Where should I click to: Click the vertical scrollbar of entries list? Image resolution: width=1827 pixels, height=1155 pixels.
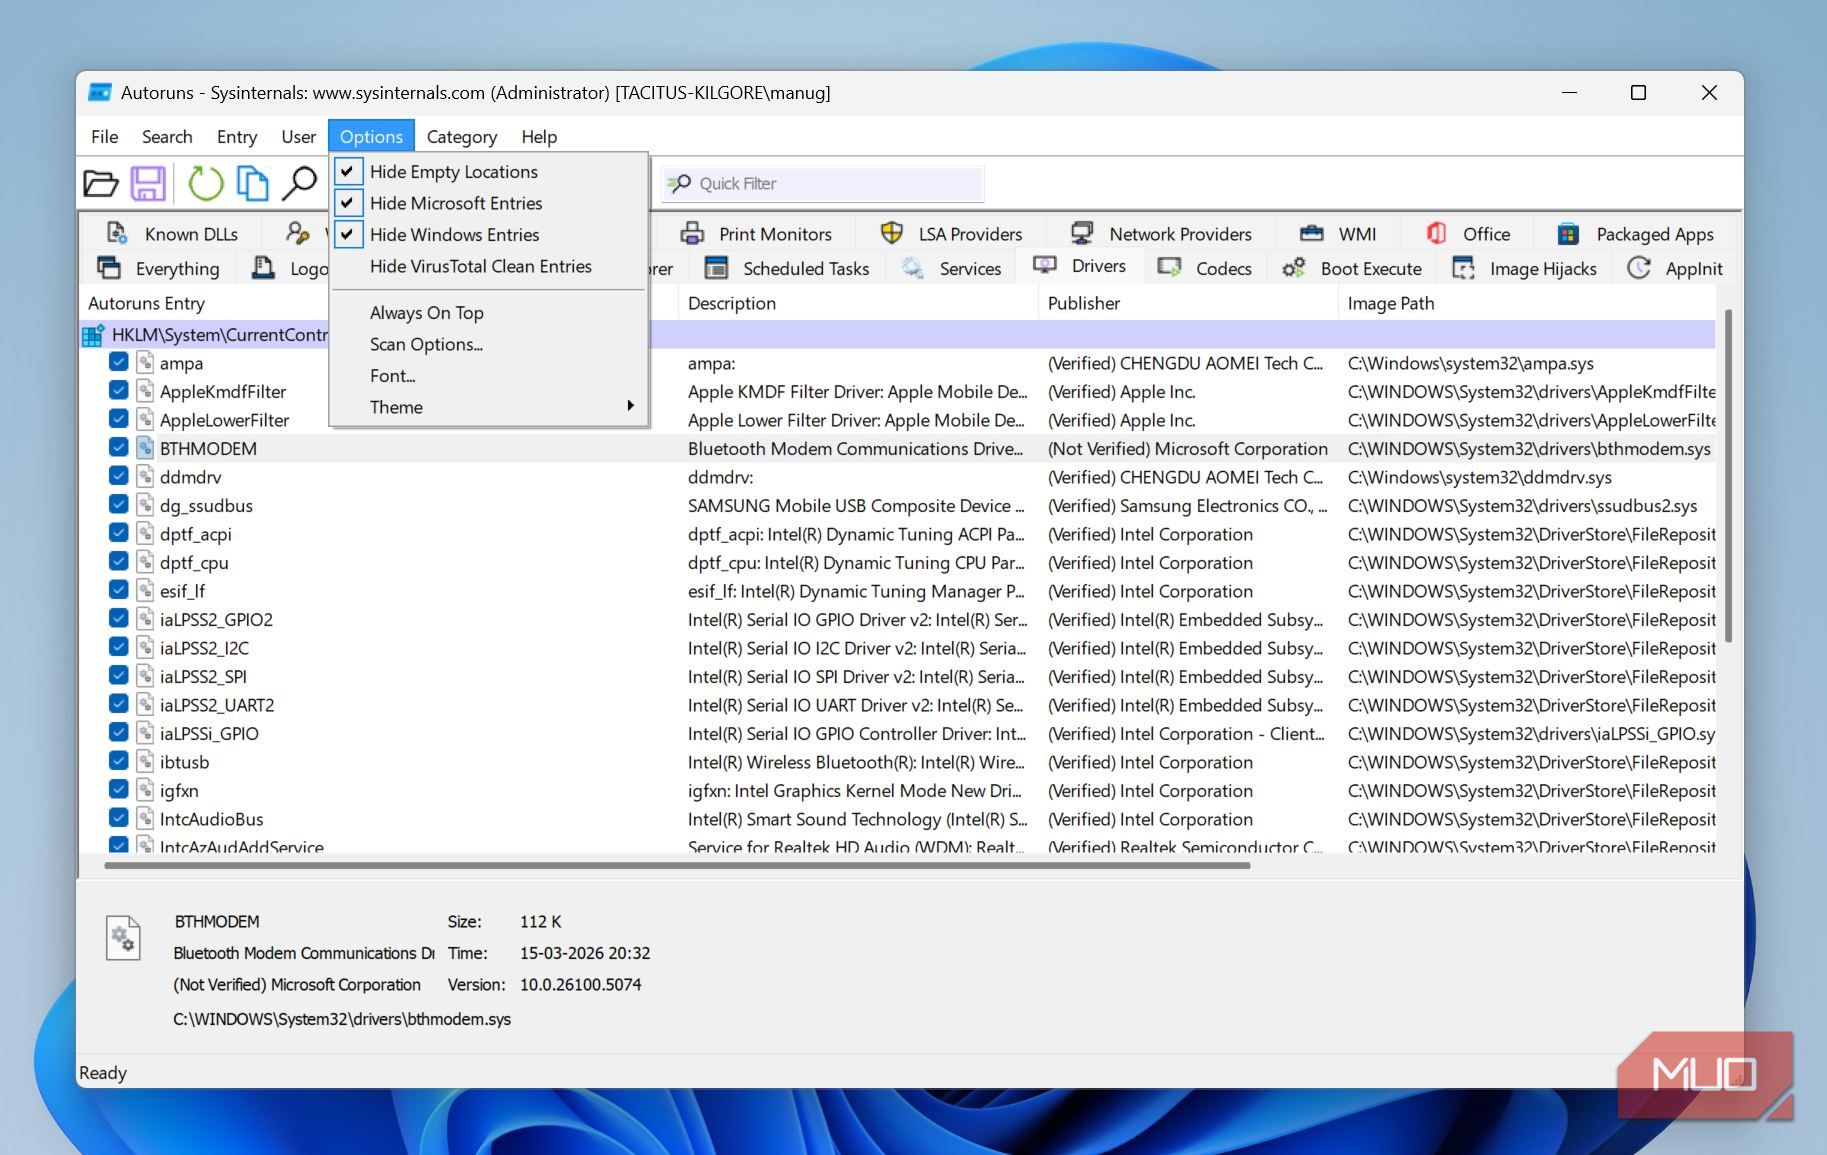pyautogui.click(x=1728, y=476)
